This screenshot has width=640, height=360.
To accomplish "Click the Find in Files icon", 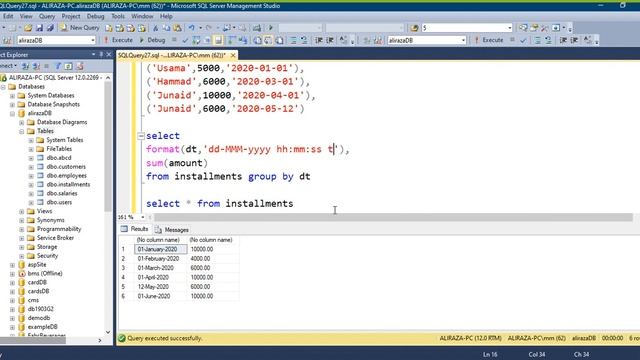I will (414, 28).
